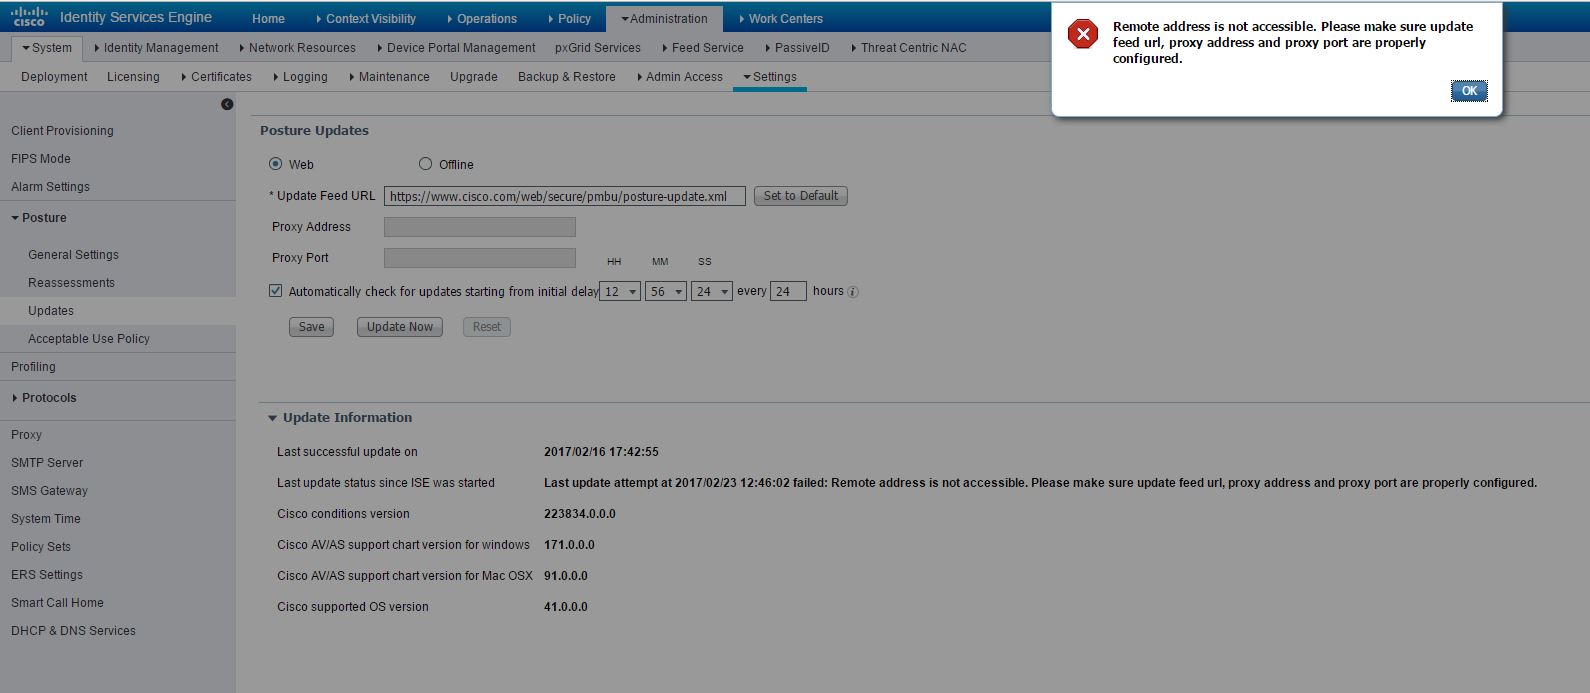1590x693 pixels.
Task: Open Acceptable Use Policy
Action: (89, 339)
